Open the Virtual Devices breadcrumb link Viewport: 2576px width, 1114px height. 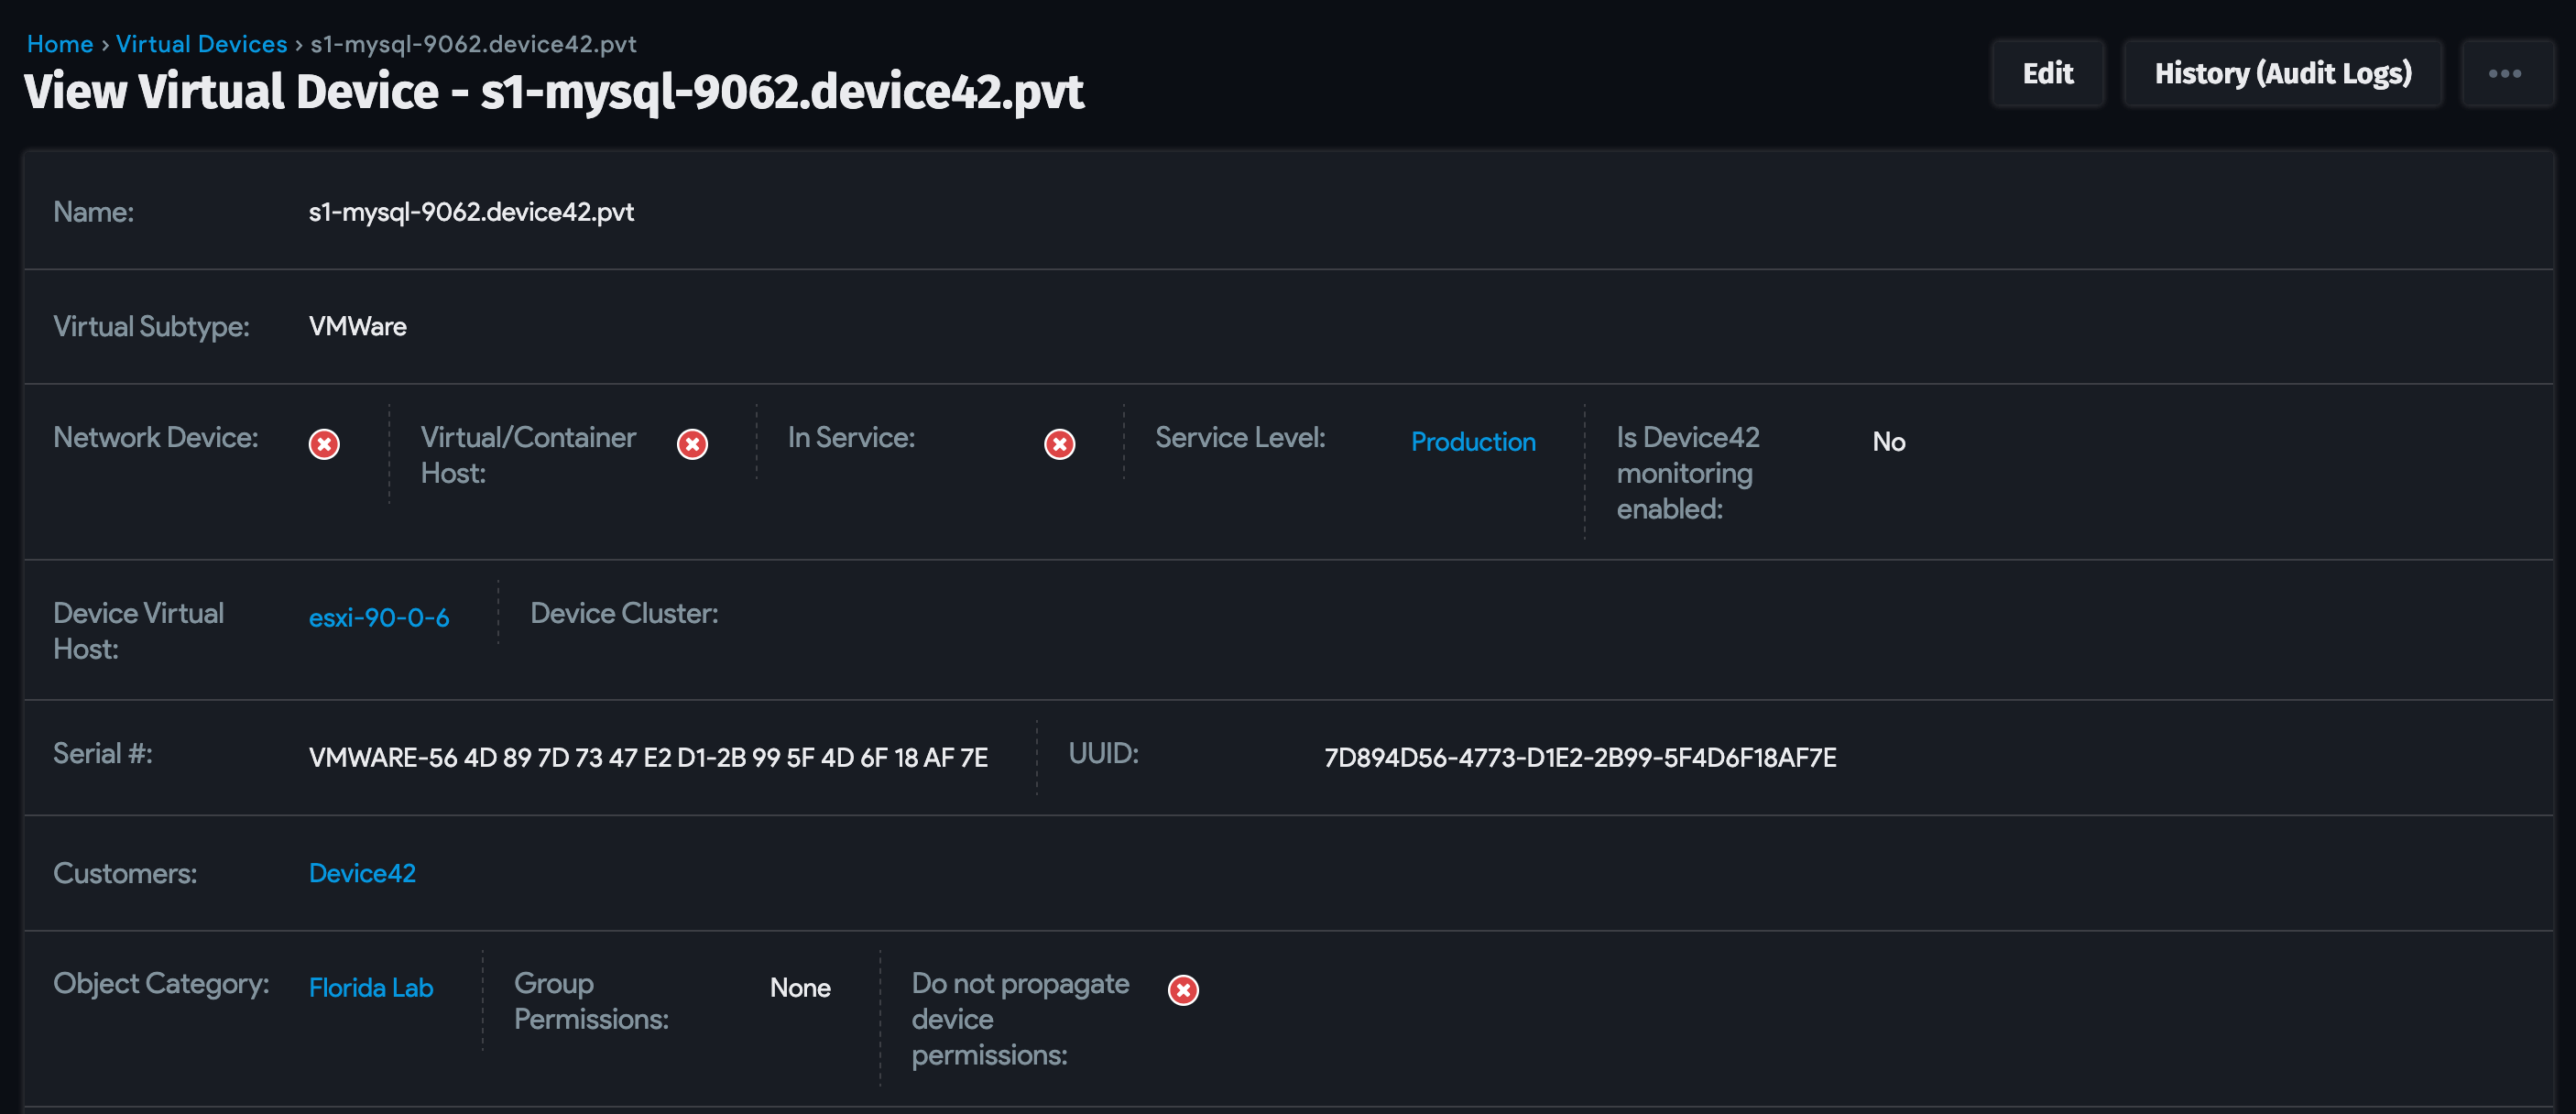click(202, 43)
